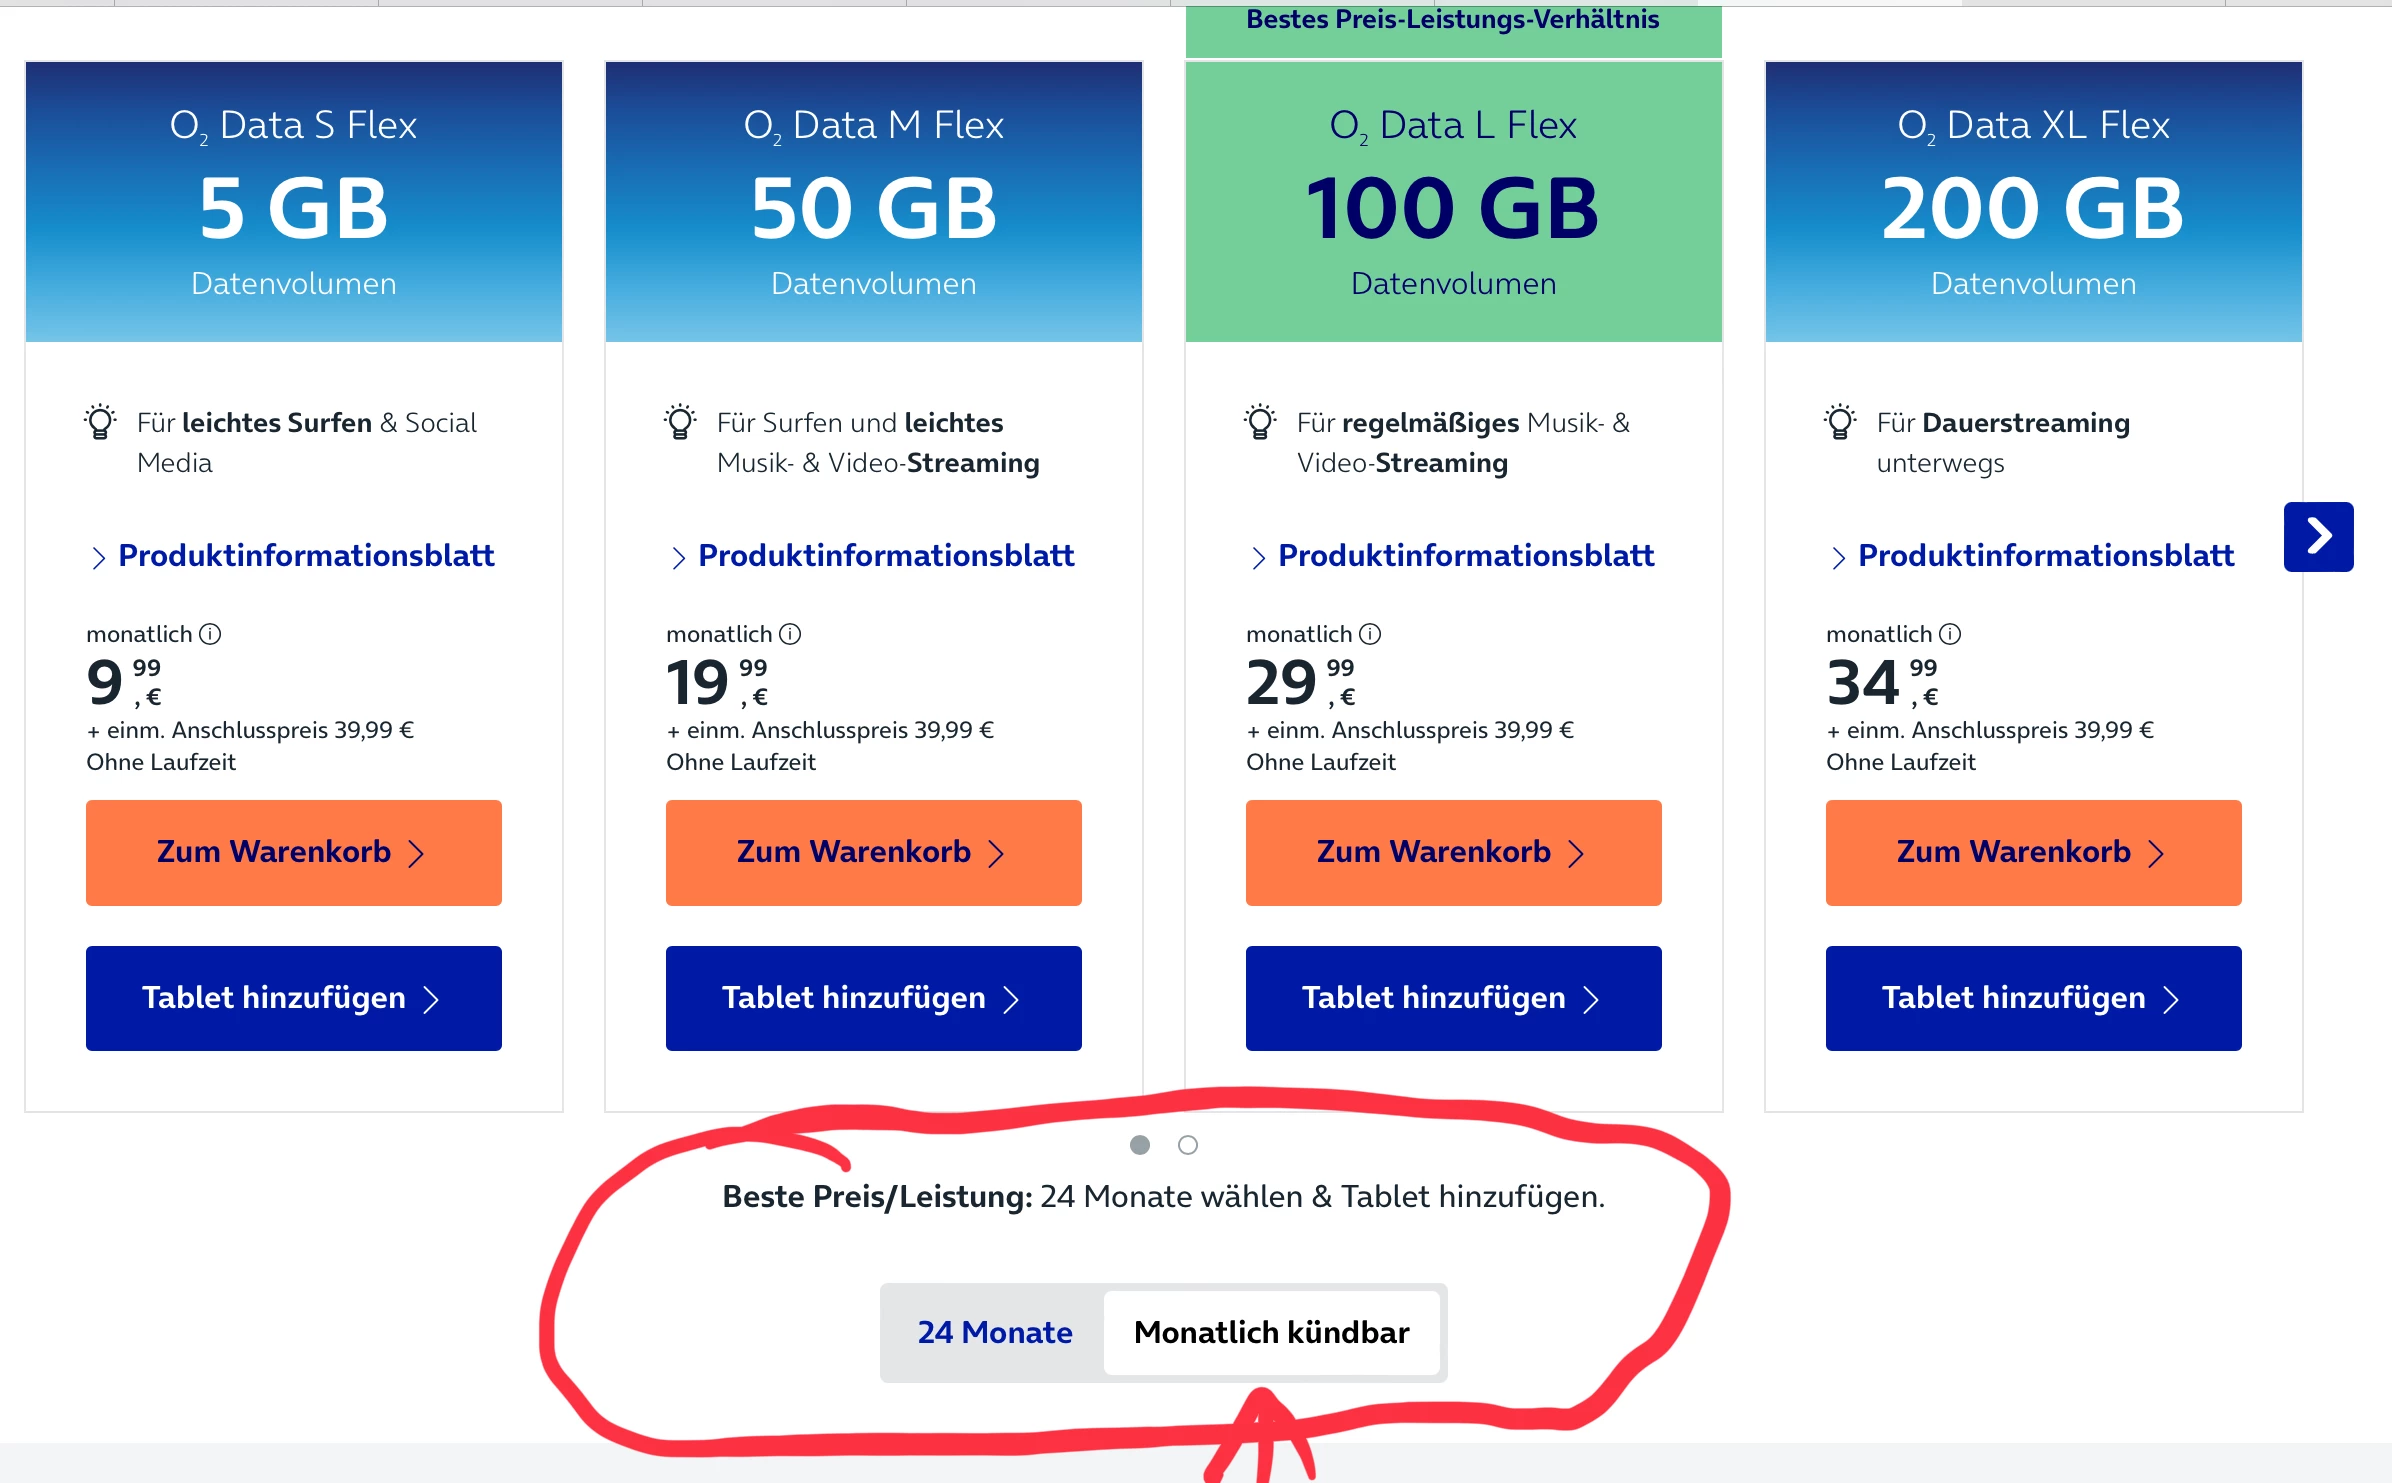2392x1483 pixels.
Task: Click info icon beside monatlich for Data XL Flex
Action: [x=1950, y=634]
